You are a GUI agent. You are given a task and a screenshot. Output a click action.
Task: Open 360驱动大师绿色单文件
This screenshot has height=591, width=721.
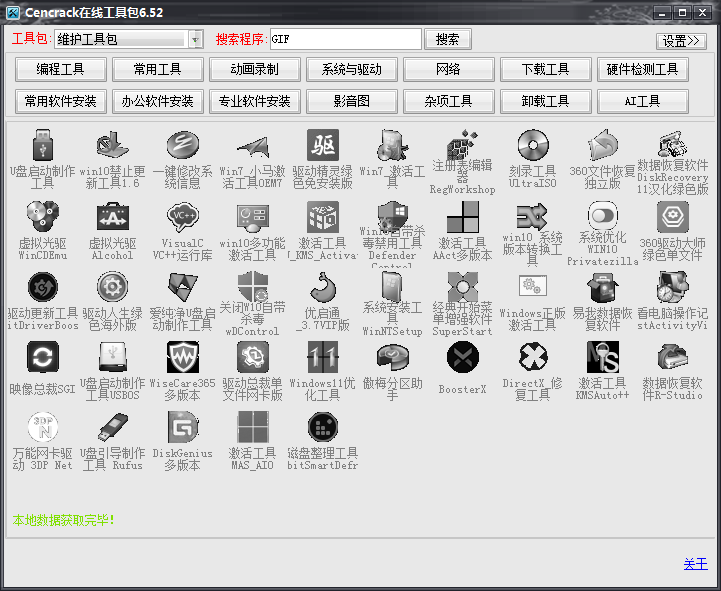coord(672,216)
